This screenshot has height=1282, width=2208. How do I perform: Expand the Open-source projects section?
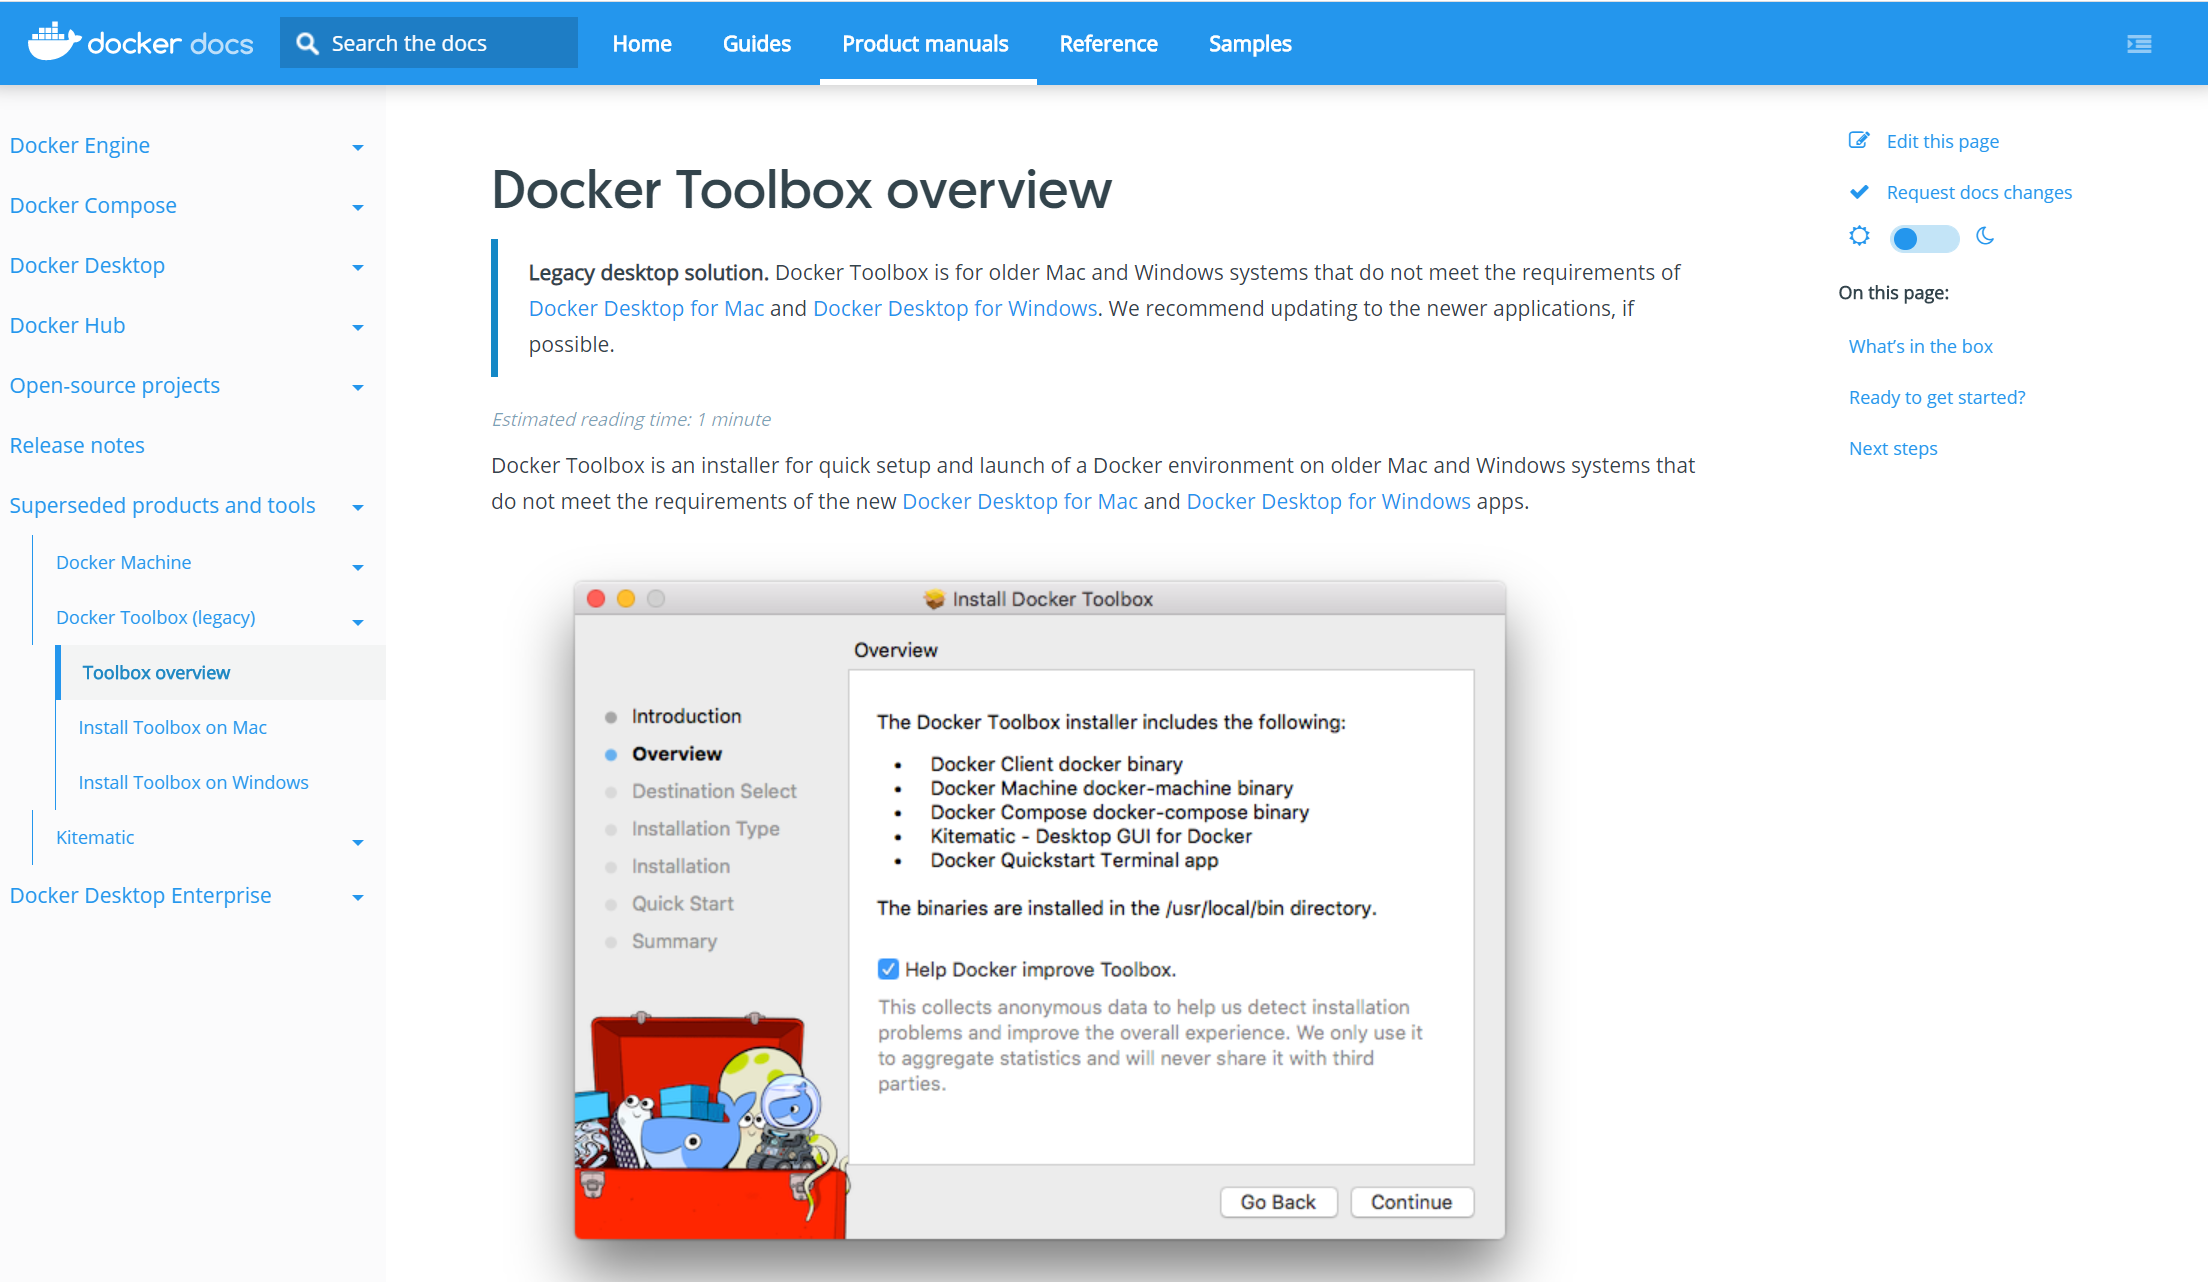(x=358, y=387)
